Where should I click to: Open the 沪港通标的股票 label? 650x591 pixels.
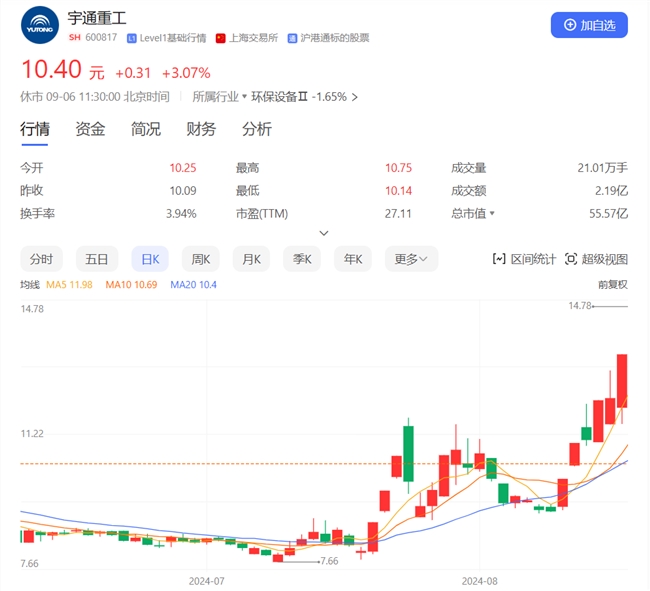[x=335, y=38]
